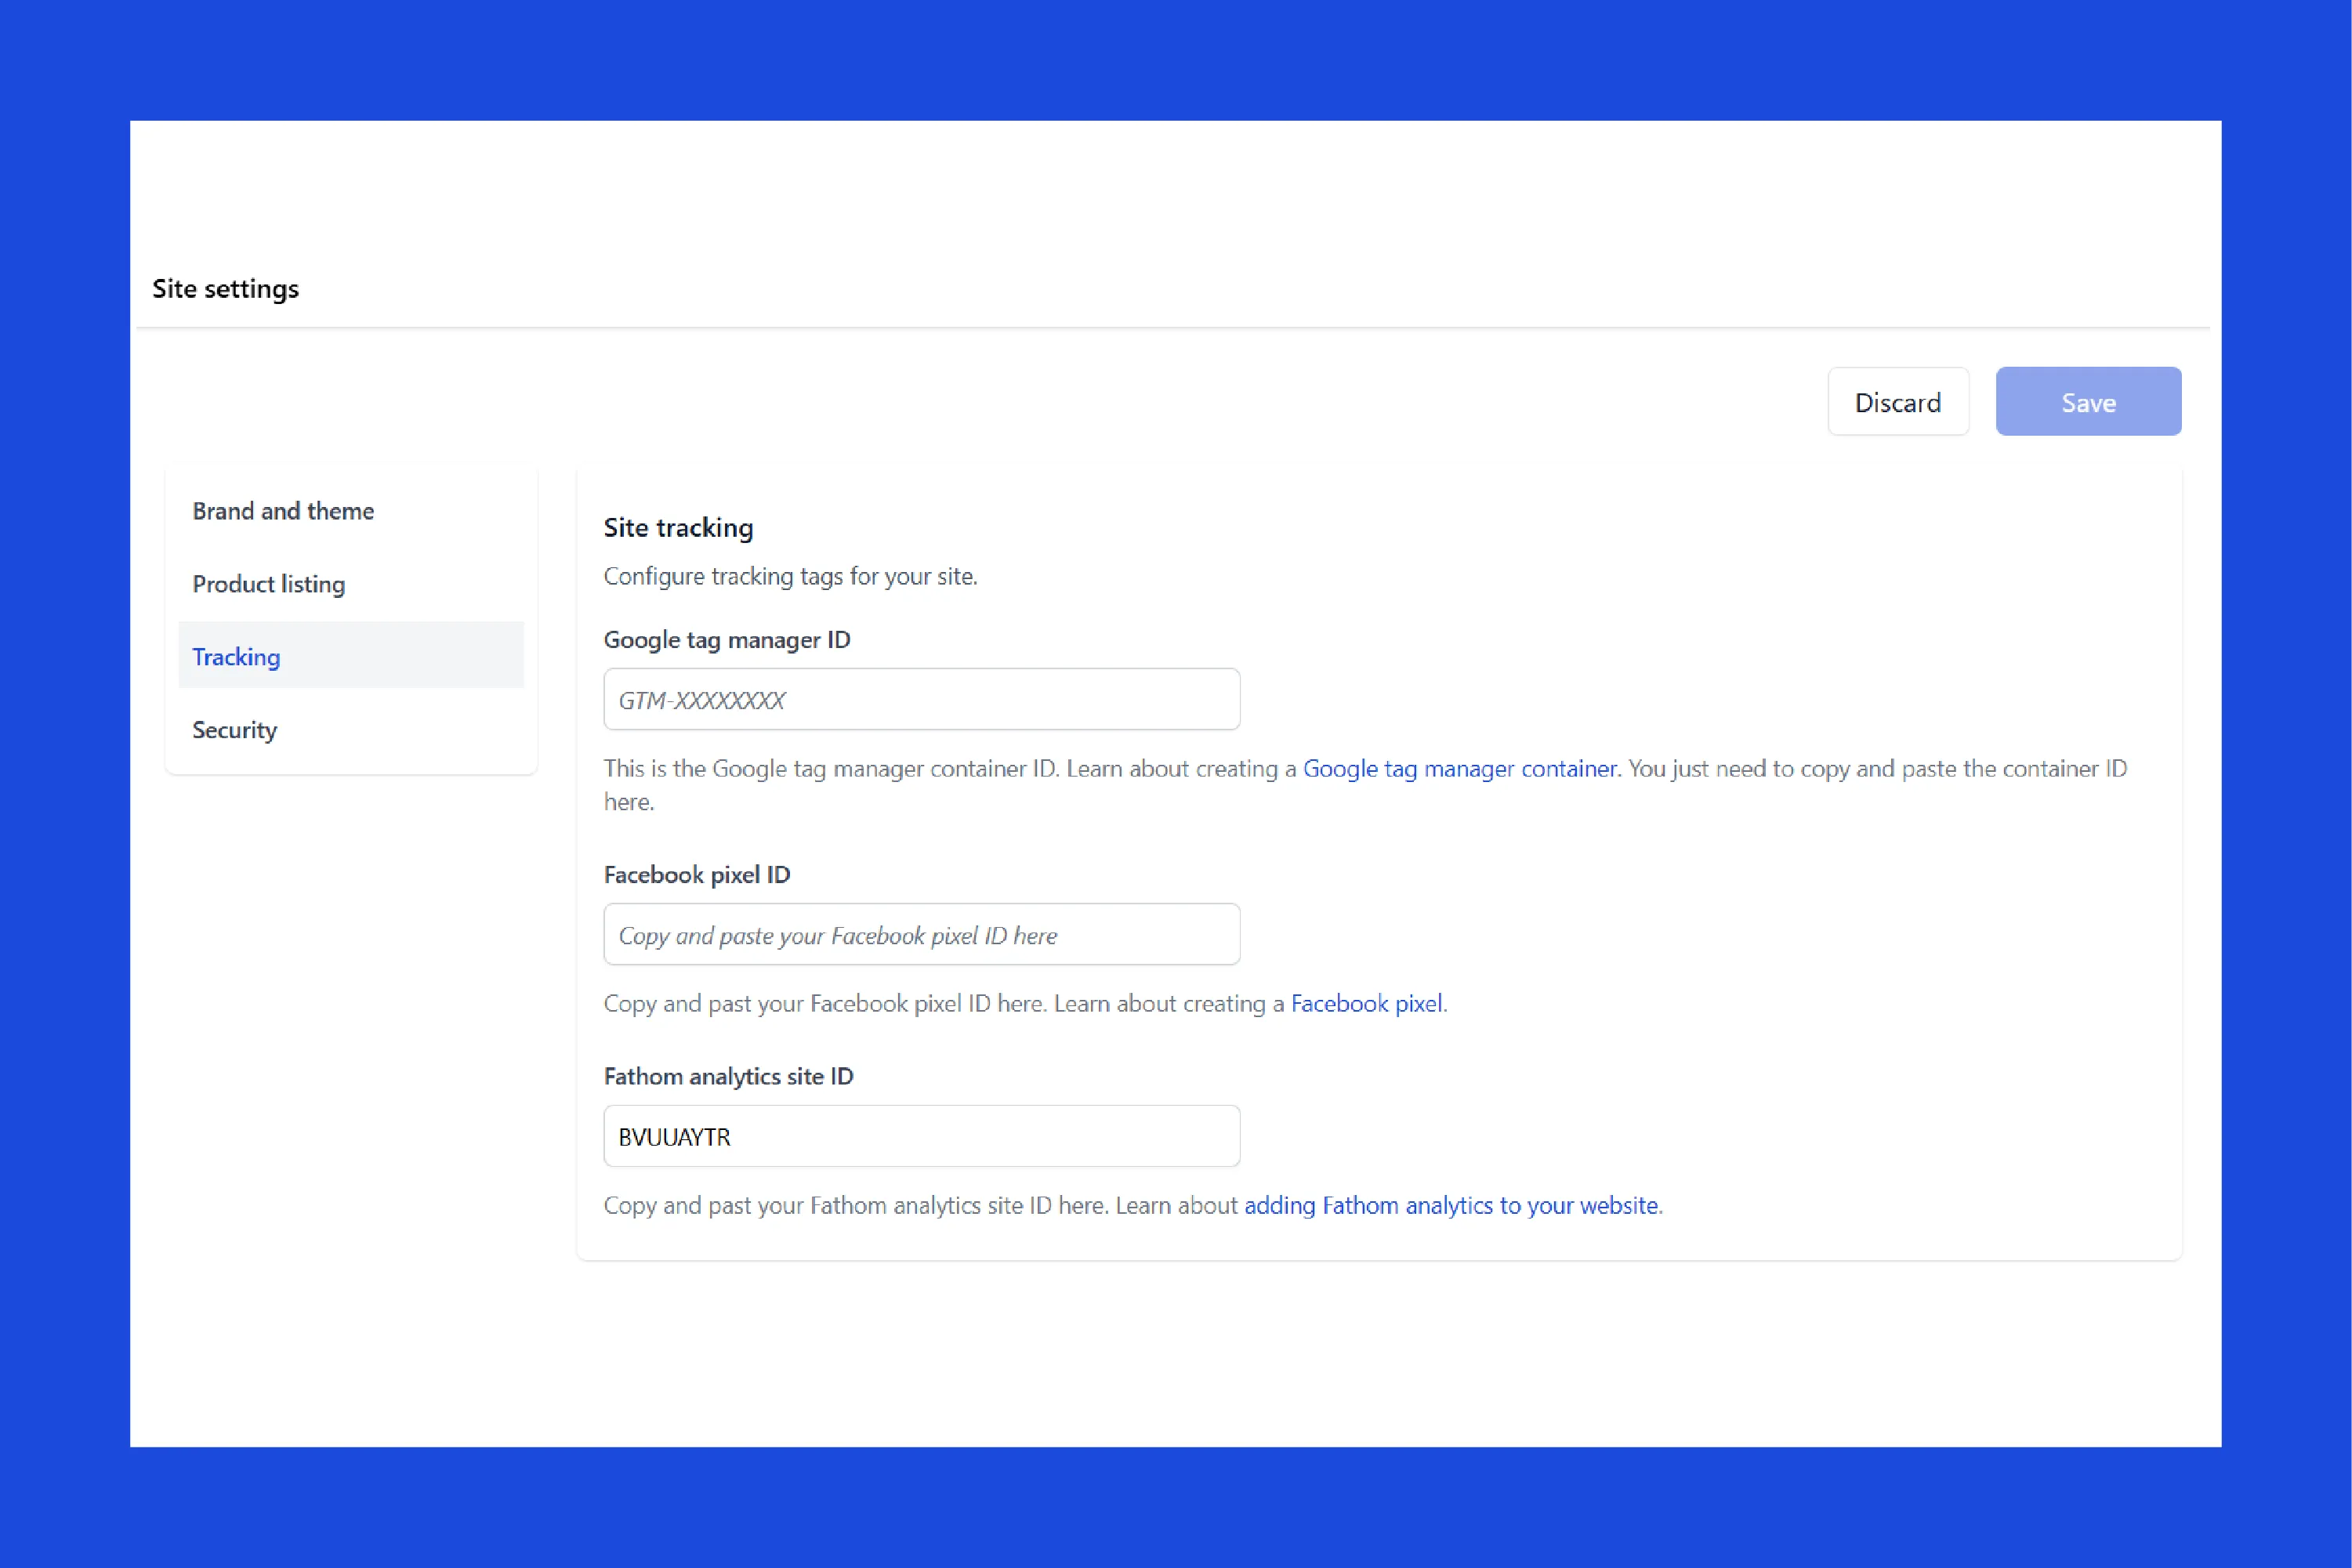Follow the Facebook pixel link
This screenshot has height=1568, width=2352.
tap(1366, 1004)
